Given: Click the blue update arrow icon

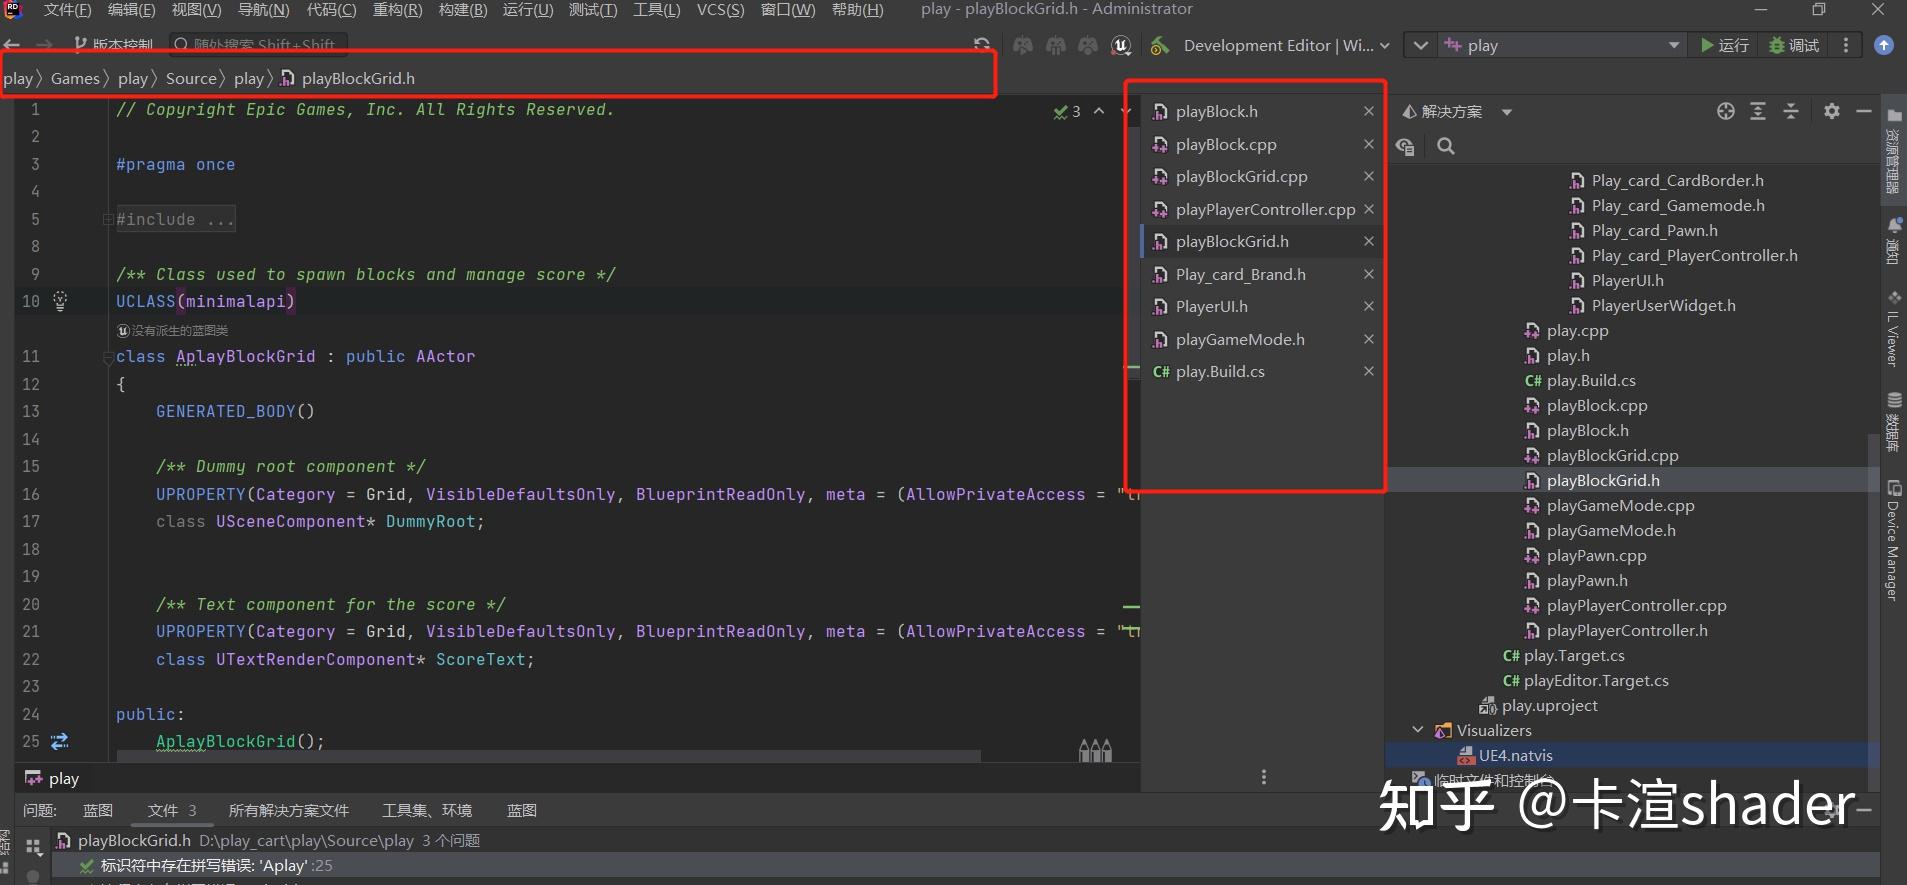Looking at the screenshot, I should pyautogui.click(x=1883, y=46).
